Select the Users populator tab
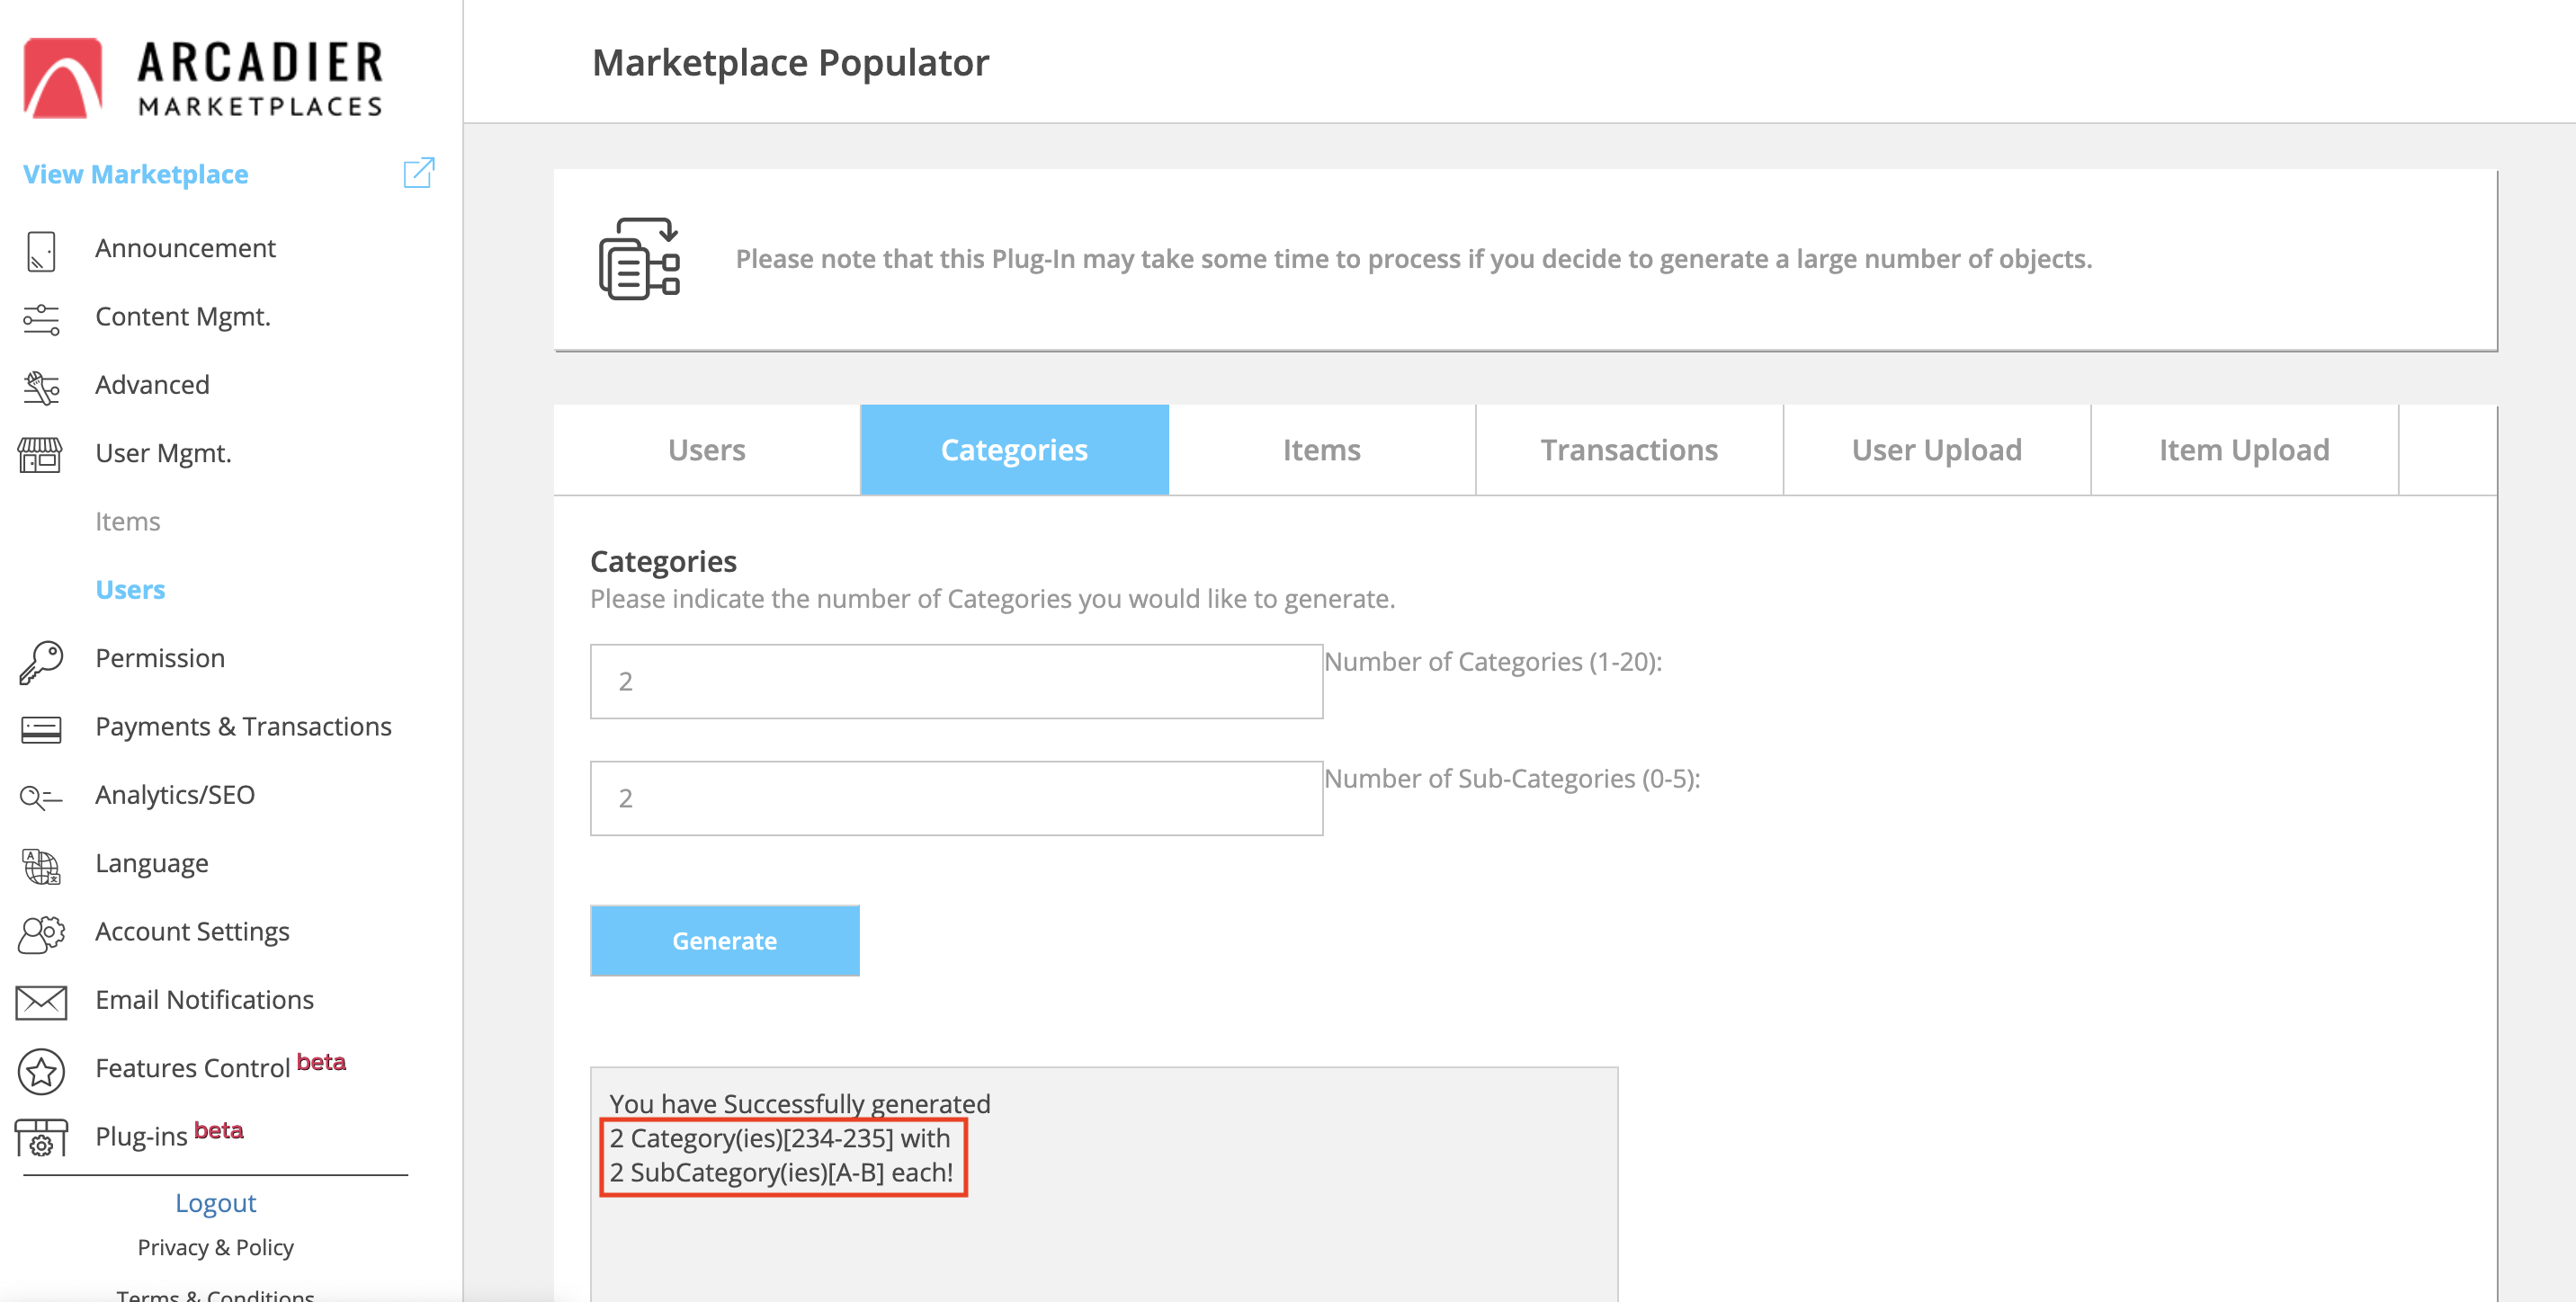This screenshot has height=1302, width=2576. pos(706,450)
